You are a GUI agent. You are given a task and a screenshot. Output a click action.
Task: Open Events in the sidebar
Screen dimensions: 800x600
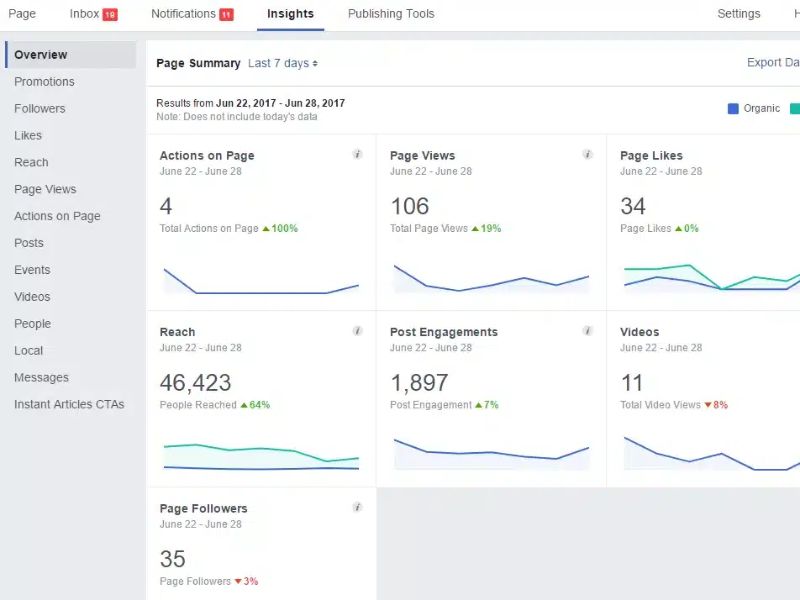pos(32,270)
